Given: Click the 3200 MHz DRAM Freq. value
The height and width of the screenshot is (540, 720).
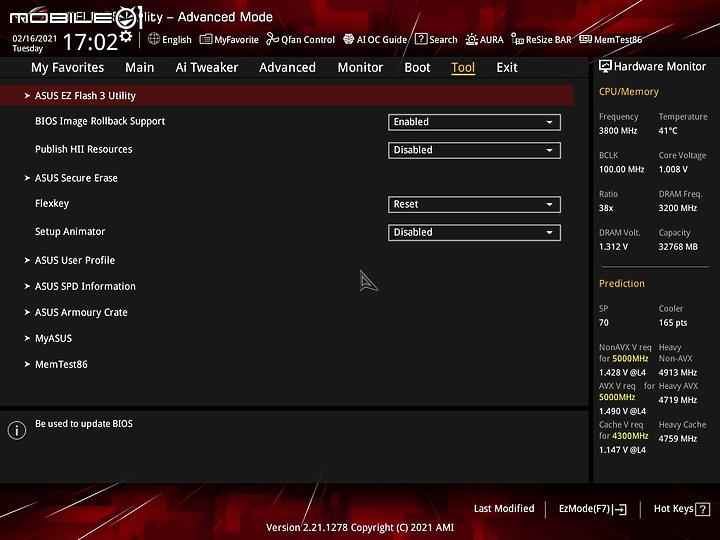Looking at the screenshot, I should click(x=678, y=208).
